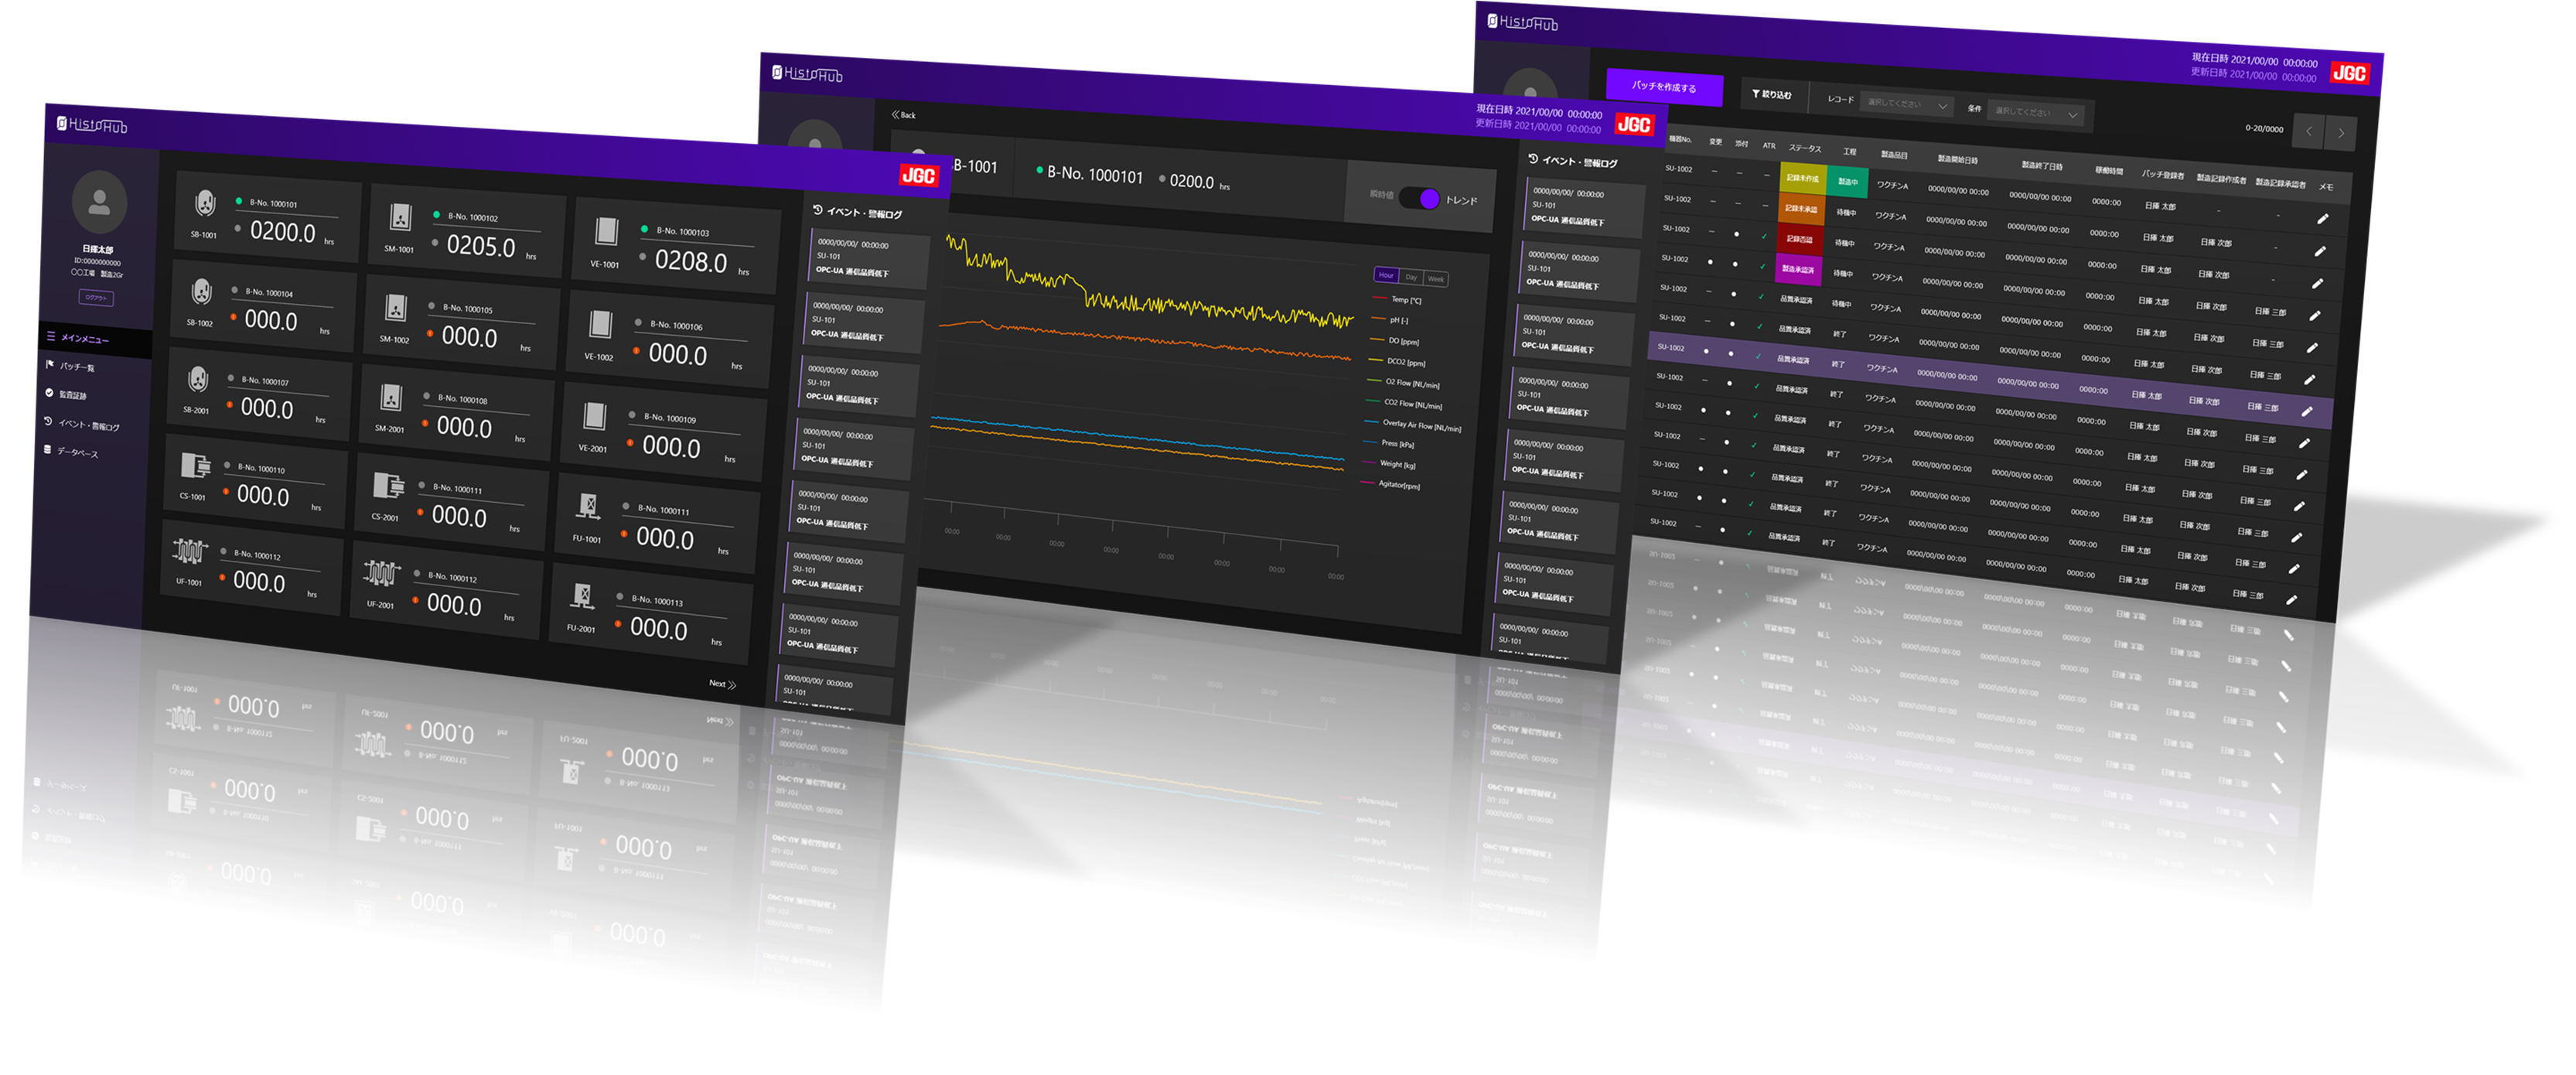Viewport: 2576px width, 1075px height.
Task: Click the SM-1001 equipment icon
Action: click(400, 217)
